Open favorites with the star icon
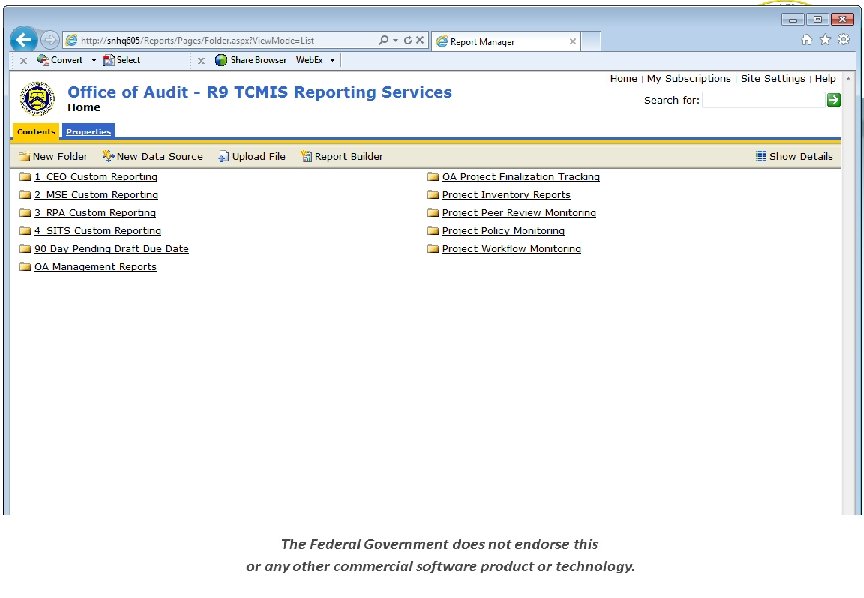The image size is (864, 598). click(x=825, y=40)
